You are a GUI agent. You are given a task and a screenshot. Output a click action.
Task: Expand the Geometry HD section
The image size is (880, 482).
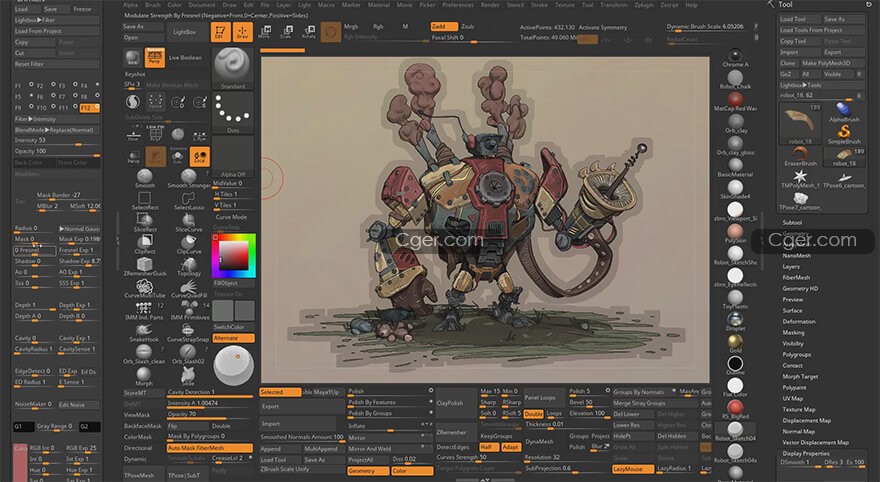tap(800, 288)
